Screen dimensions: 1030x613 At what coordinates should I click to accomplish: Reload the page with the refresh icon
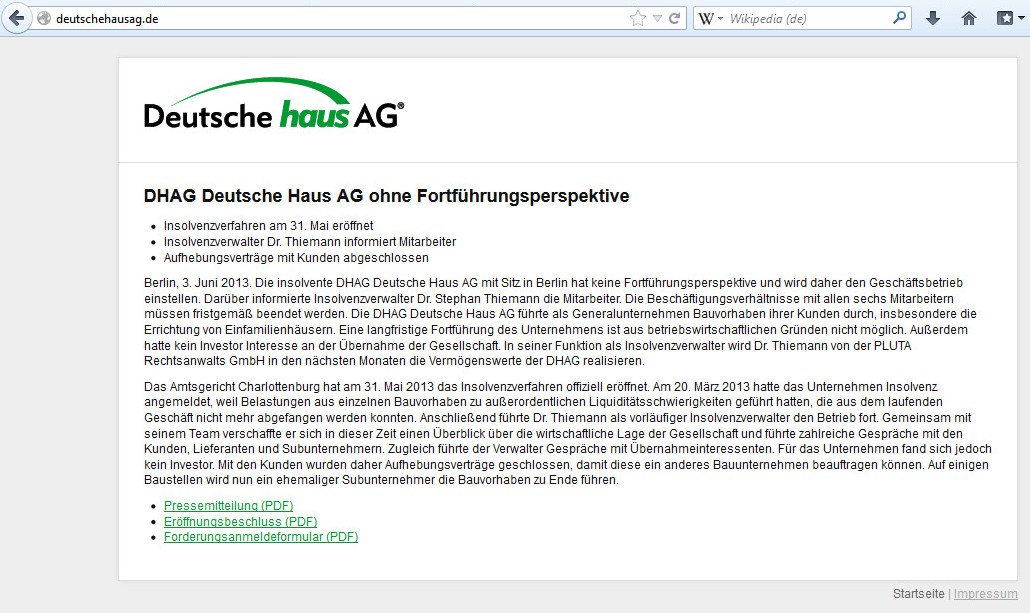tap(675, 18)
